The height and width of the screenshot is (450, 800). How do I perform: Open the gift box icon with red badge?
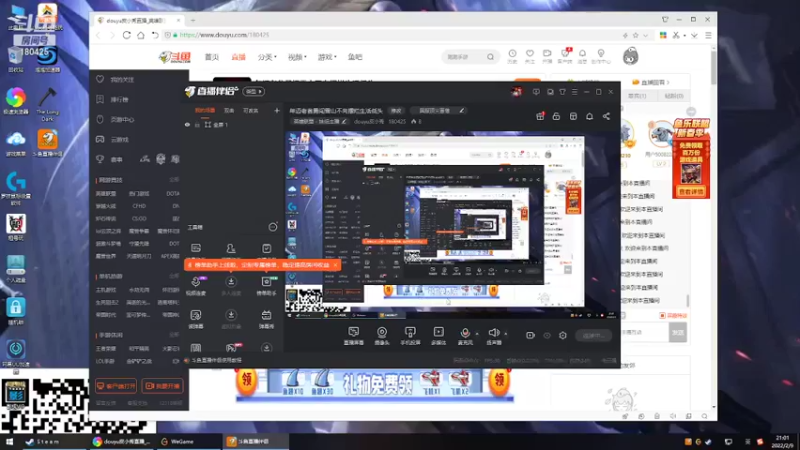(540, 116)
